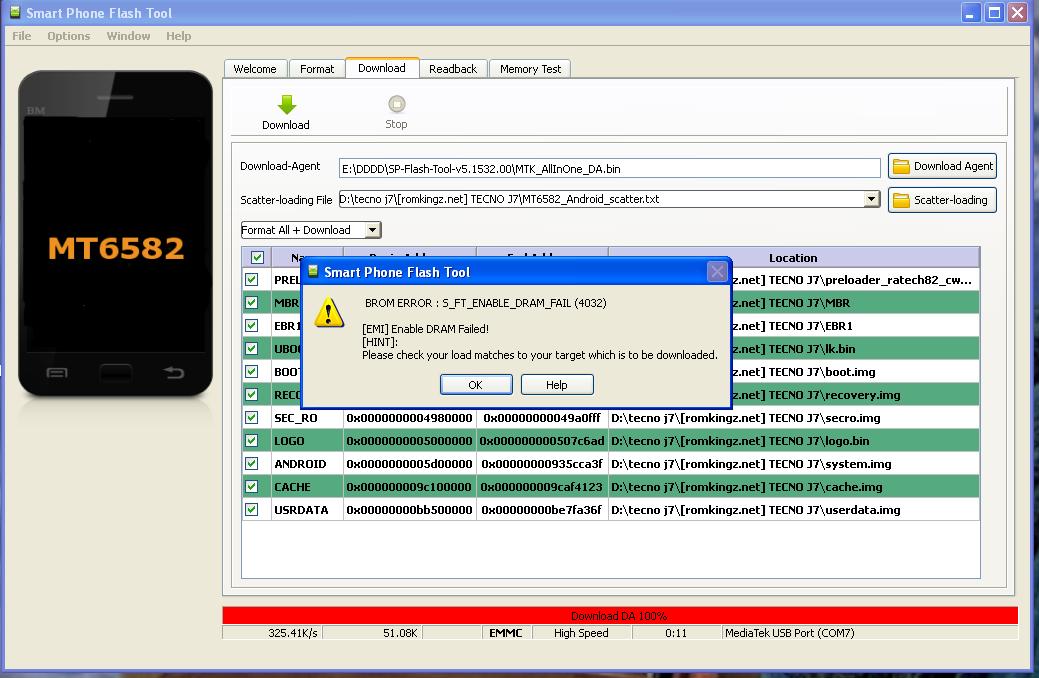Image resolution: width=1039 pixels, height=678 pixels.
Task: Click the Location column header
Action: pyautogui.click(x=793, y=258)
